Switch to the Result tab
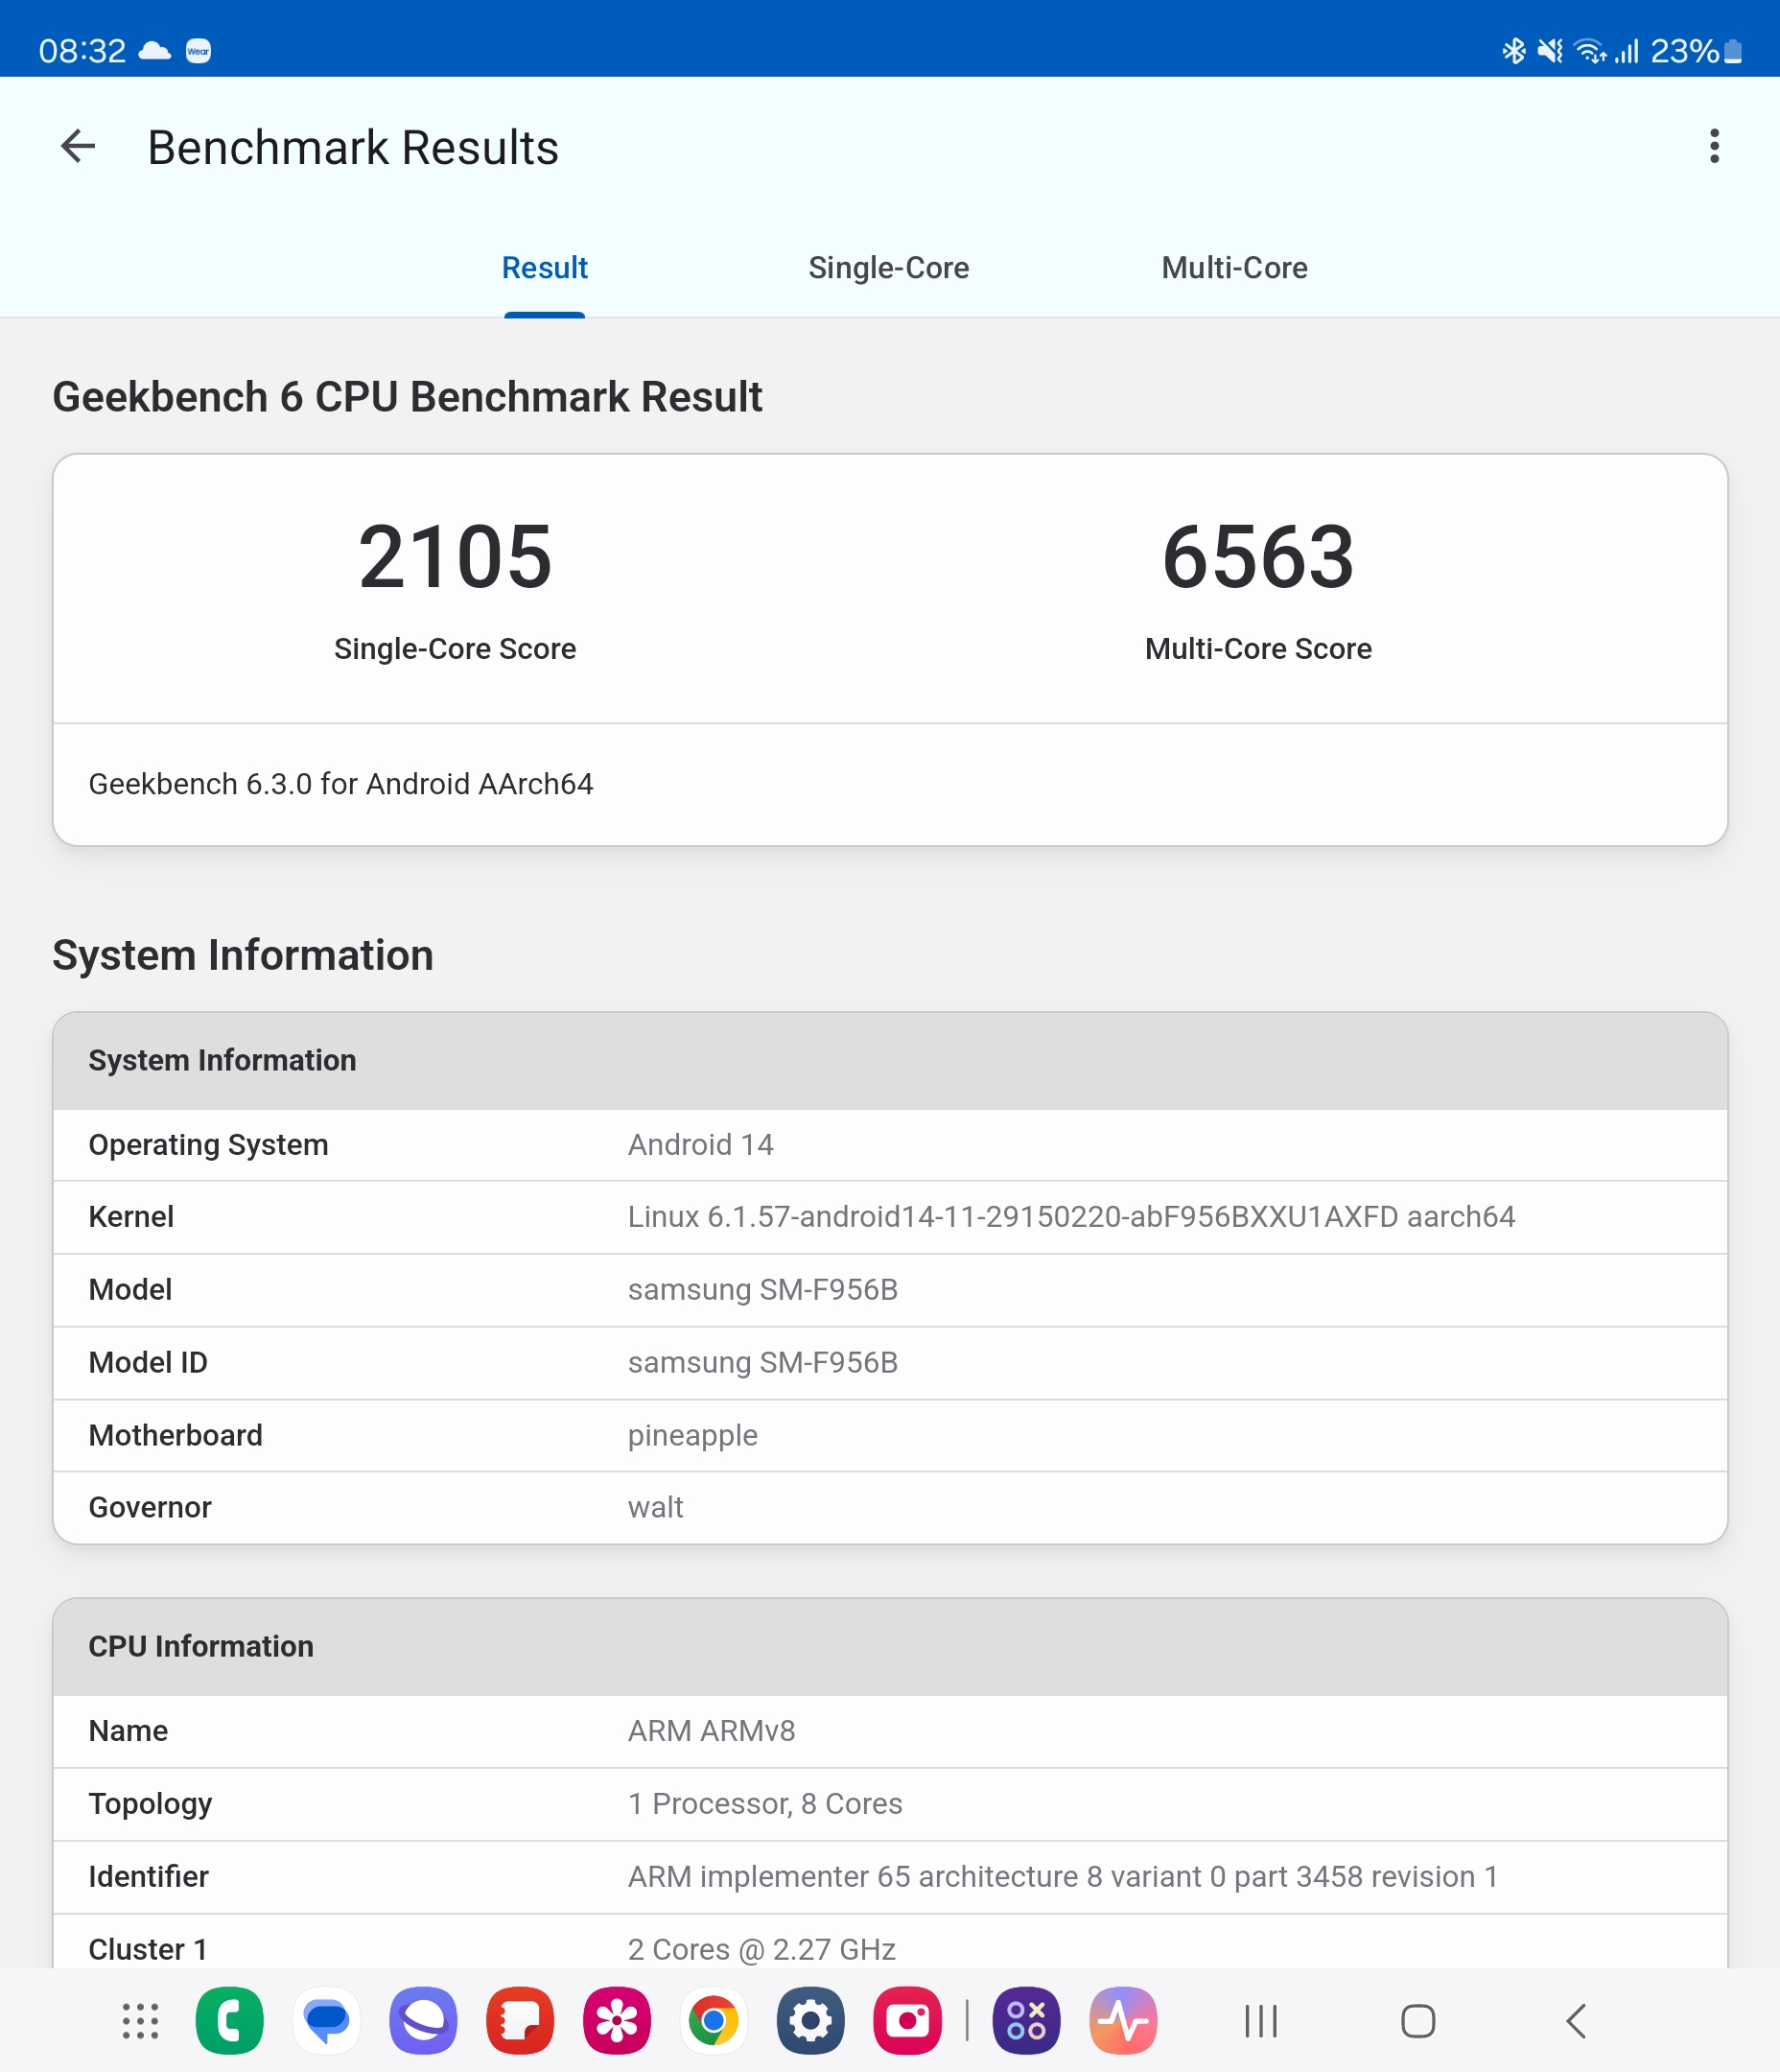This screenshot has width=1780, height=2072. point(544,268)
